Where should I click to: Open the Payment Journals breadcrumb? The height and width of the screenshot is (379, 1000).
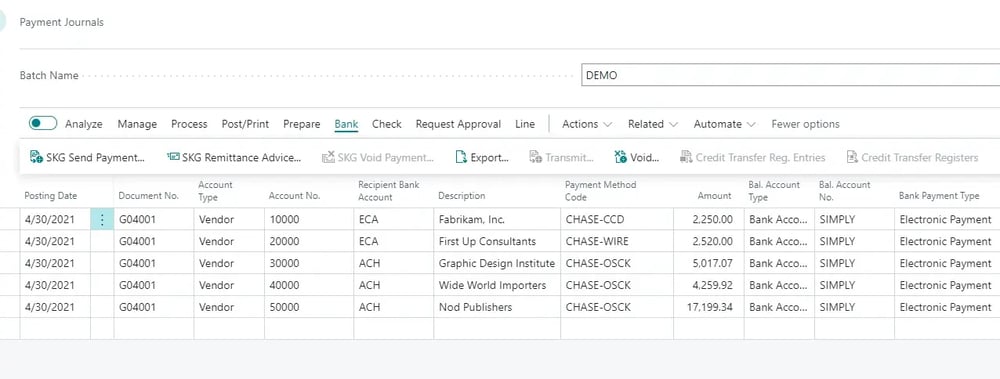click(62, 22)
